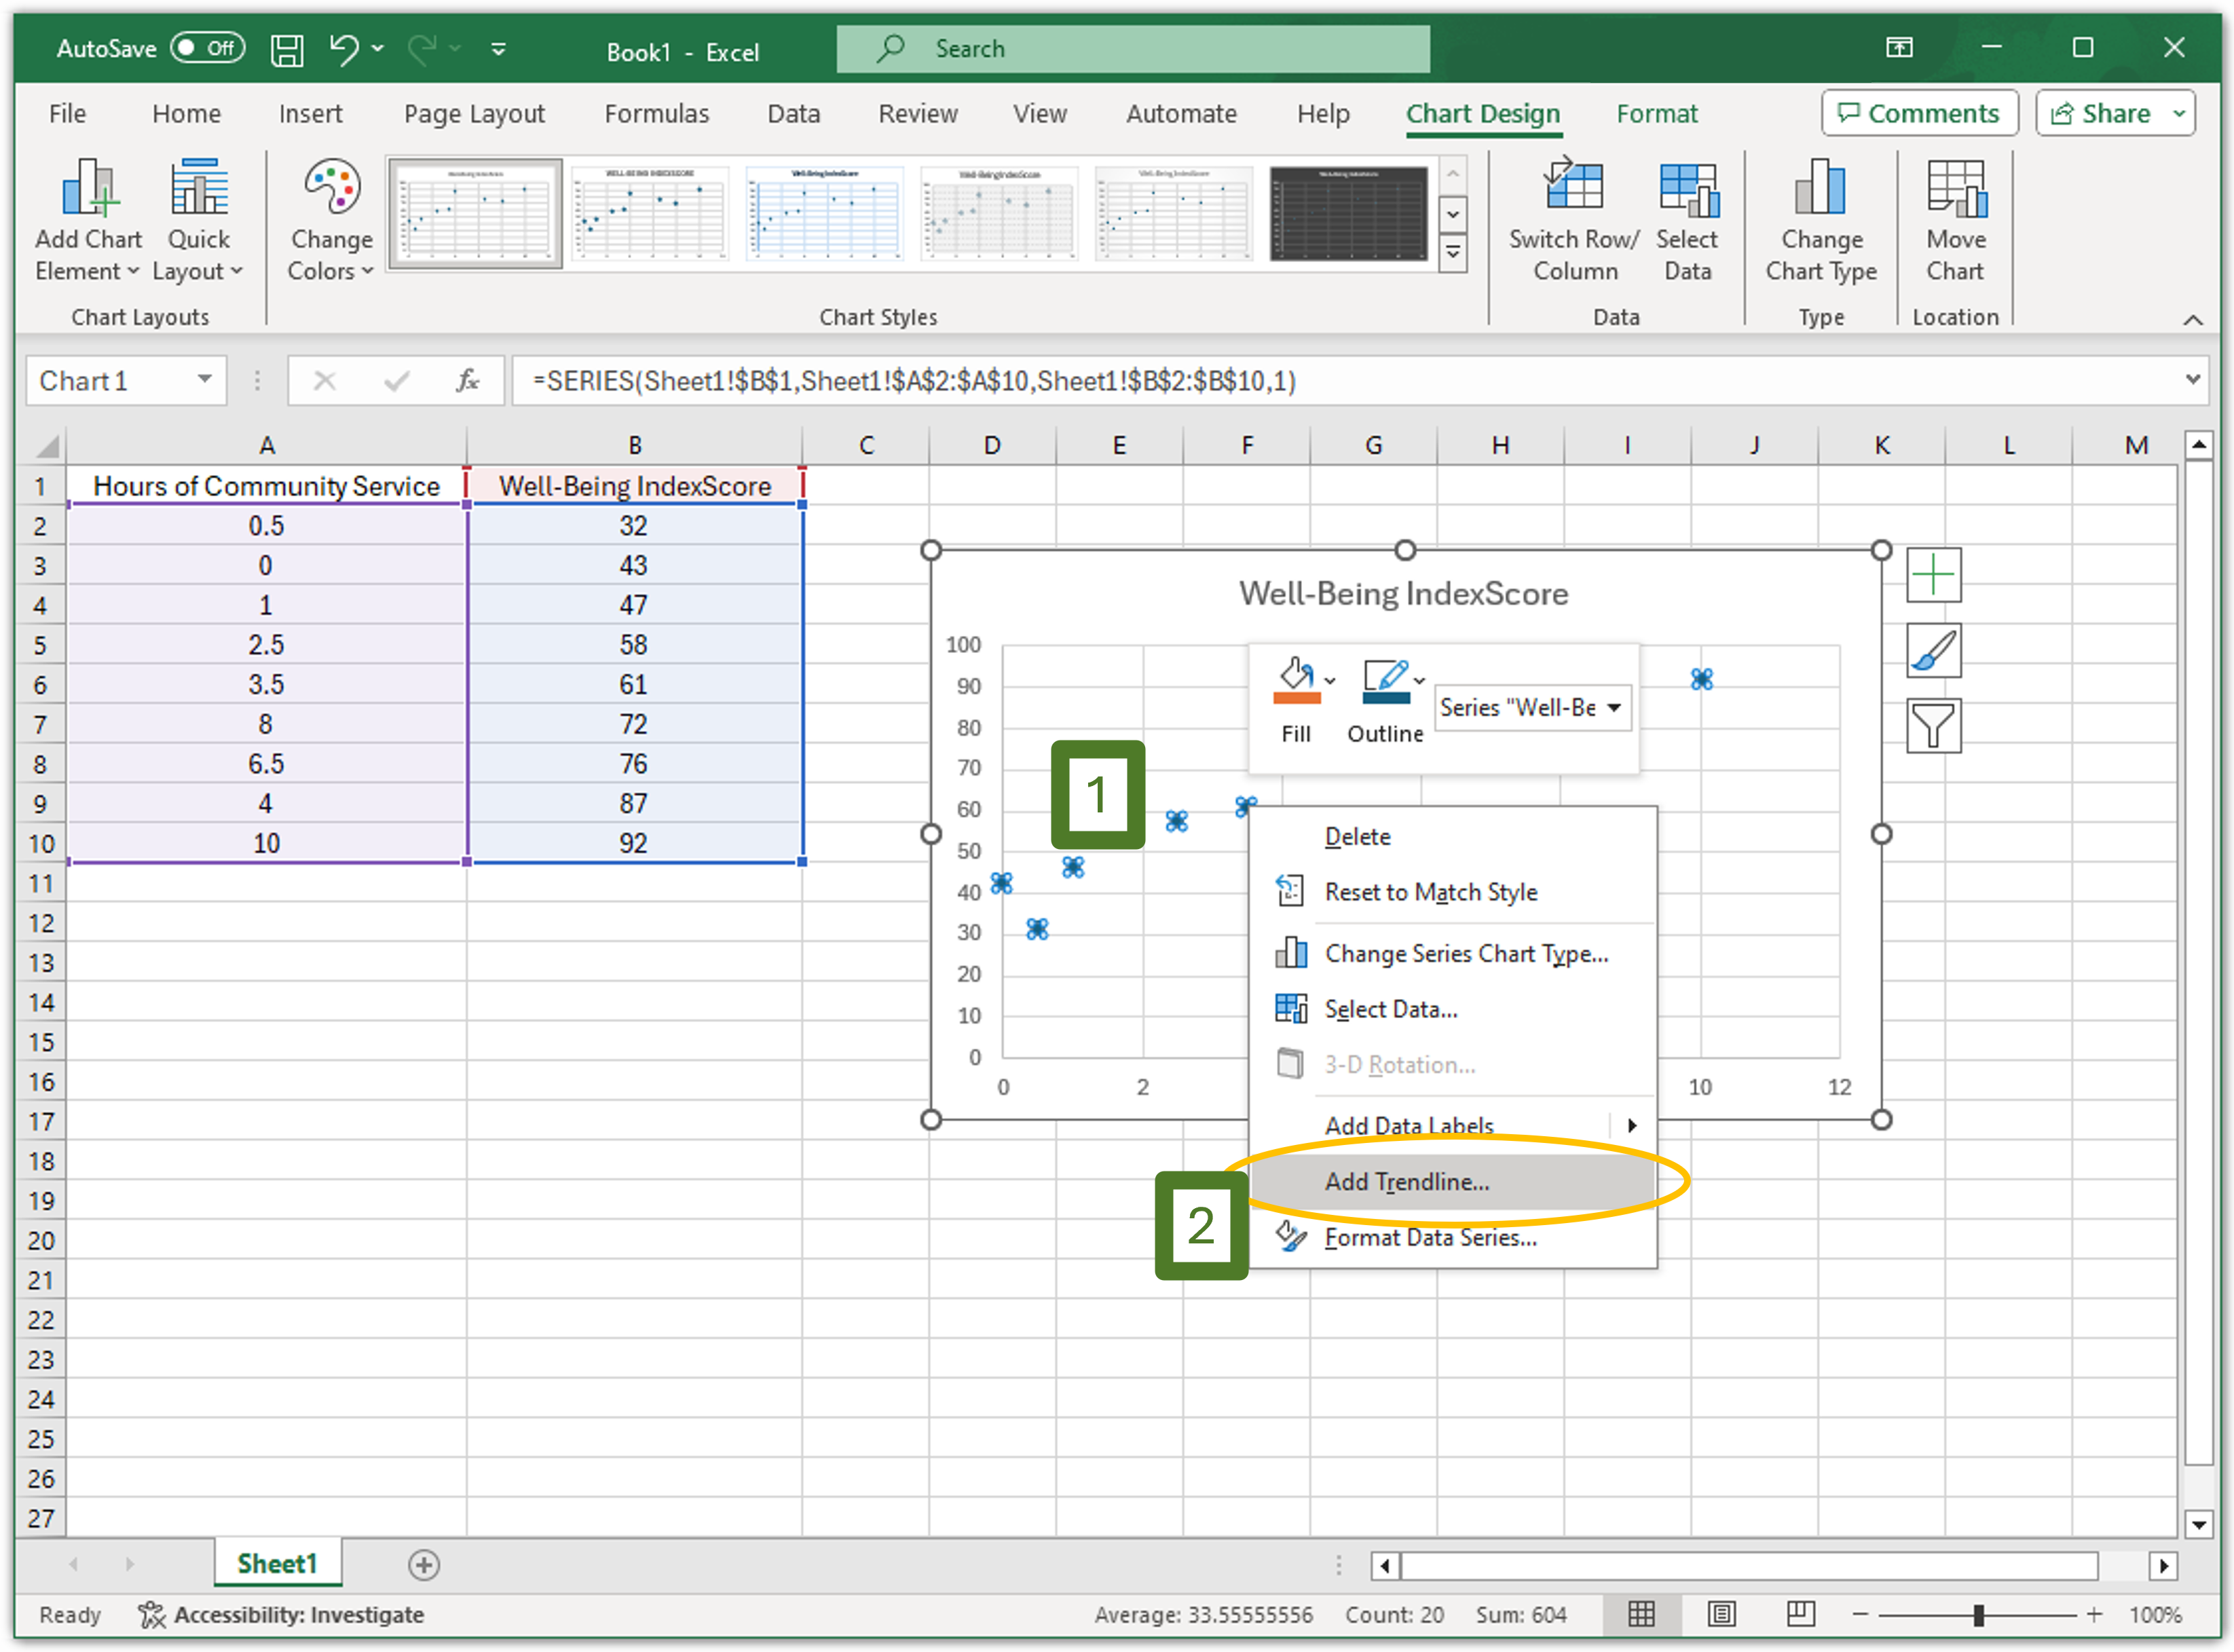The height and width of the screenshot is (1652, 2234).
Task: Click the Chart Elements plus icon
Action: coord(1933,576)
